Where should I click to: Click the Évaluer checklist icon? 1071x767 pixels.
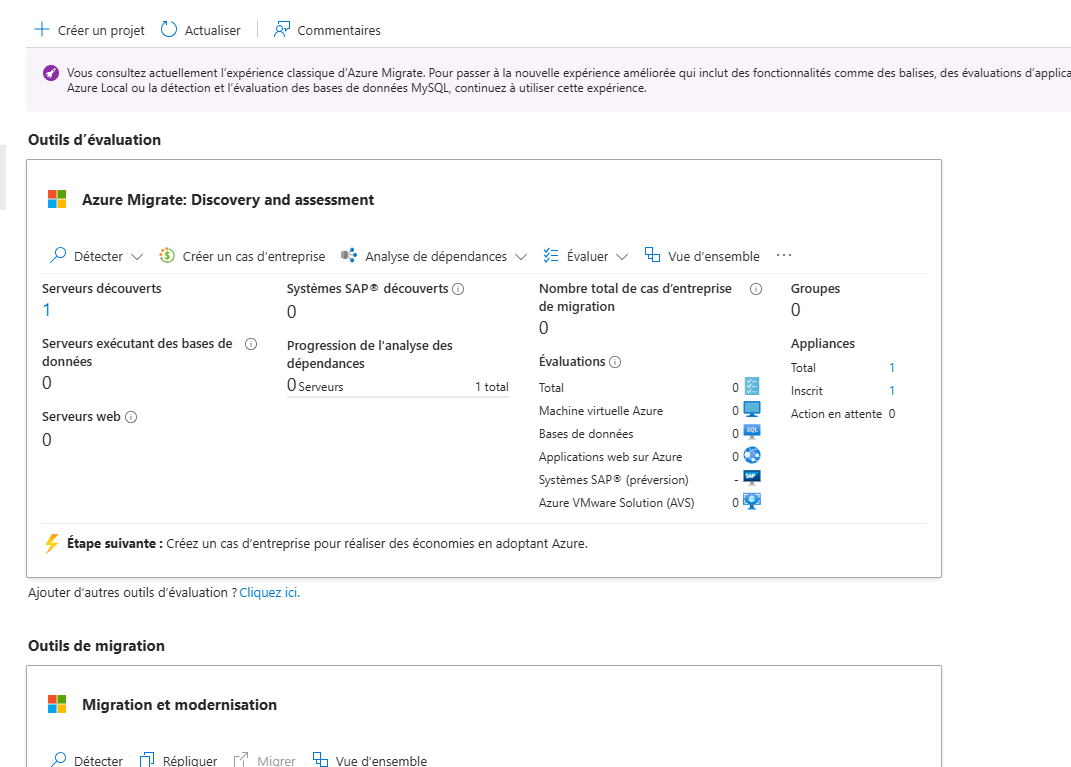point(551,255)
